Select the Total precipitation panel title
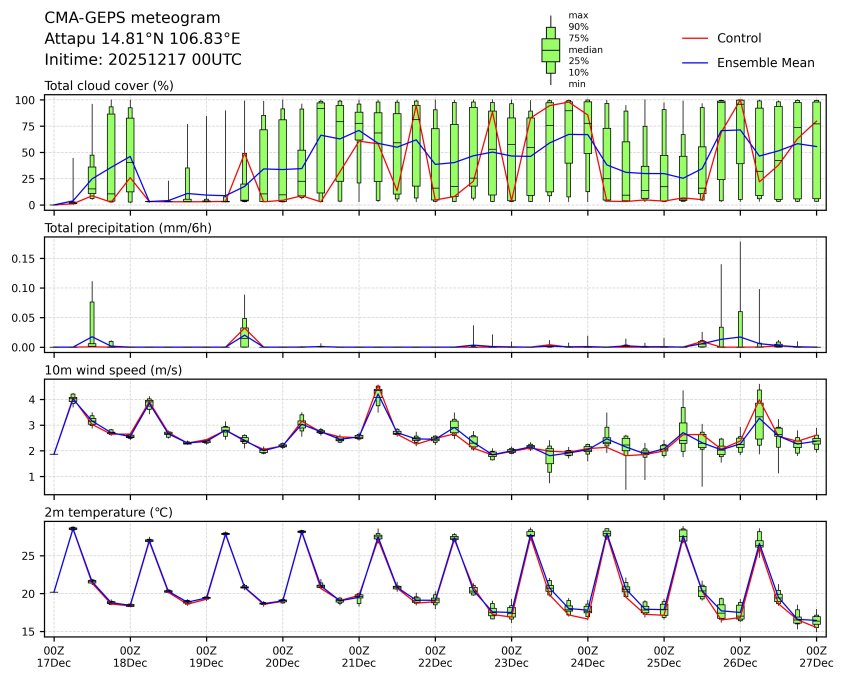Image resolution: width=845 pixels, height=680 pixels. (x=123, y=228)
